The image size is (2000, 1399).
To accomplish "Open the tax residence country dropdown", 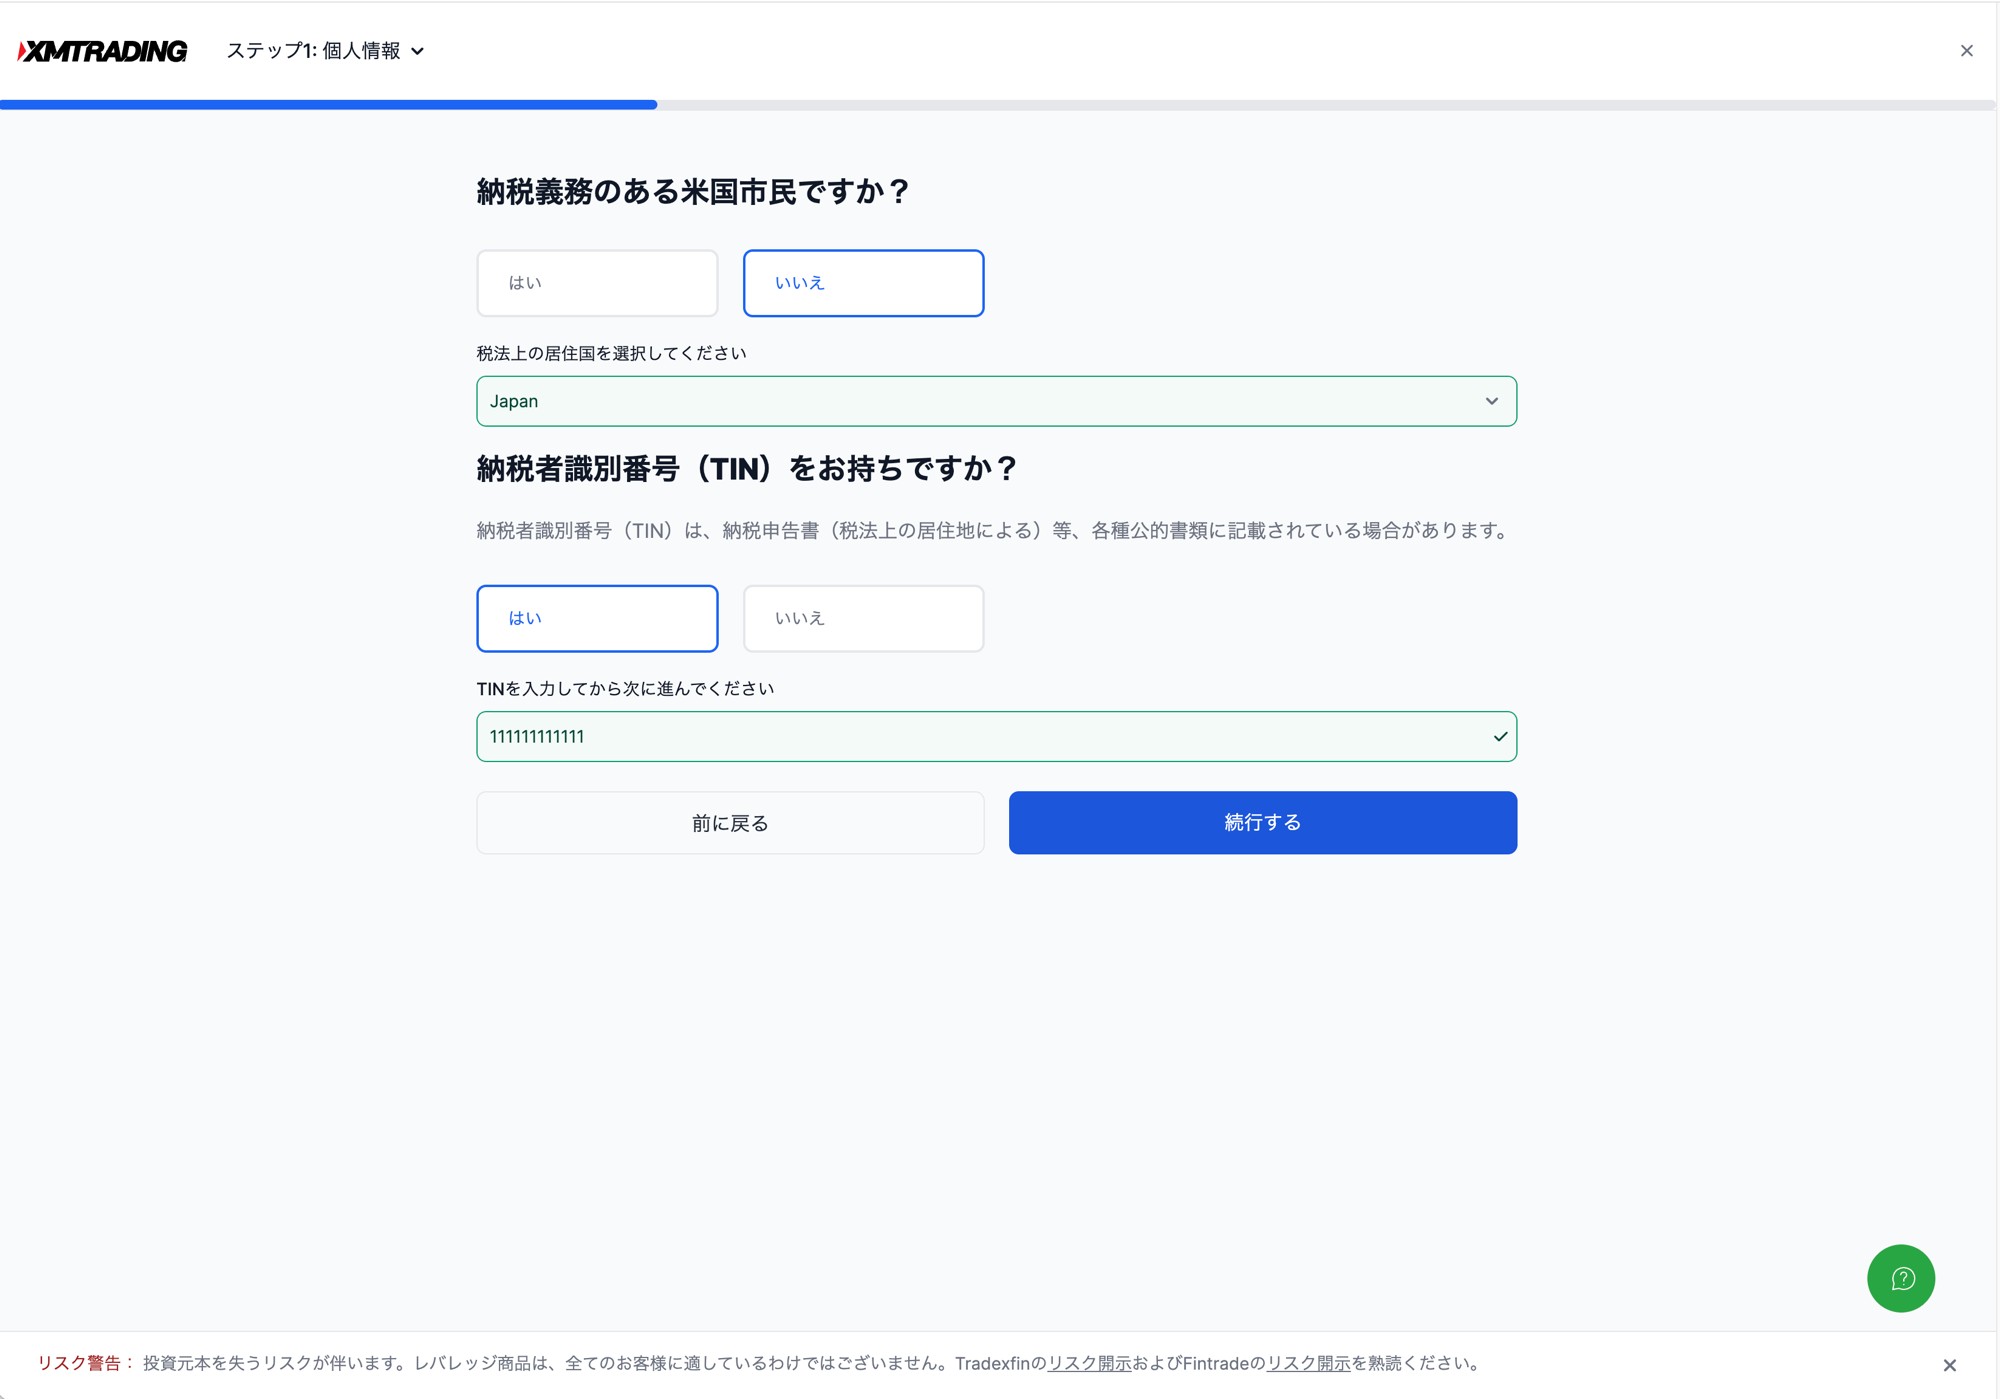I will [x=996, y=401].
